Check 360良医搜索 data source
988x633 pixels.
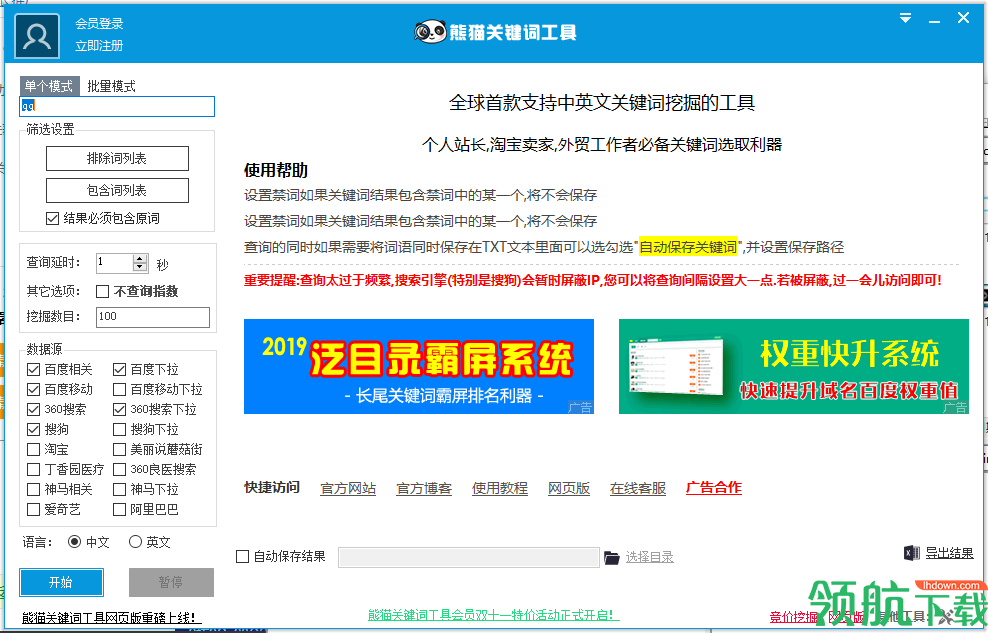tap(120, 469)
